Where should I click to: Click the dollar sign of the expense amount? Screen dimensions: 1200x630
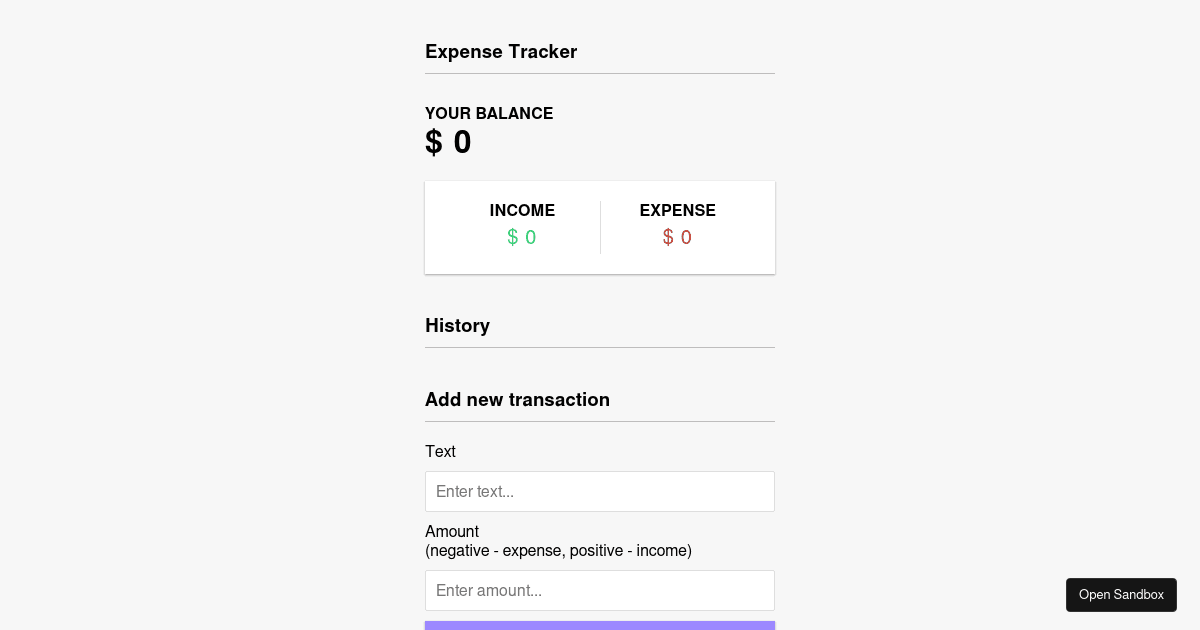click(x=668, y=238)
